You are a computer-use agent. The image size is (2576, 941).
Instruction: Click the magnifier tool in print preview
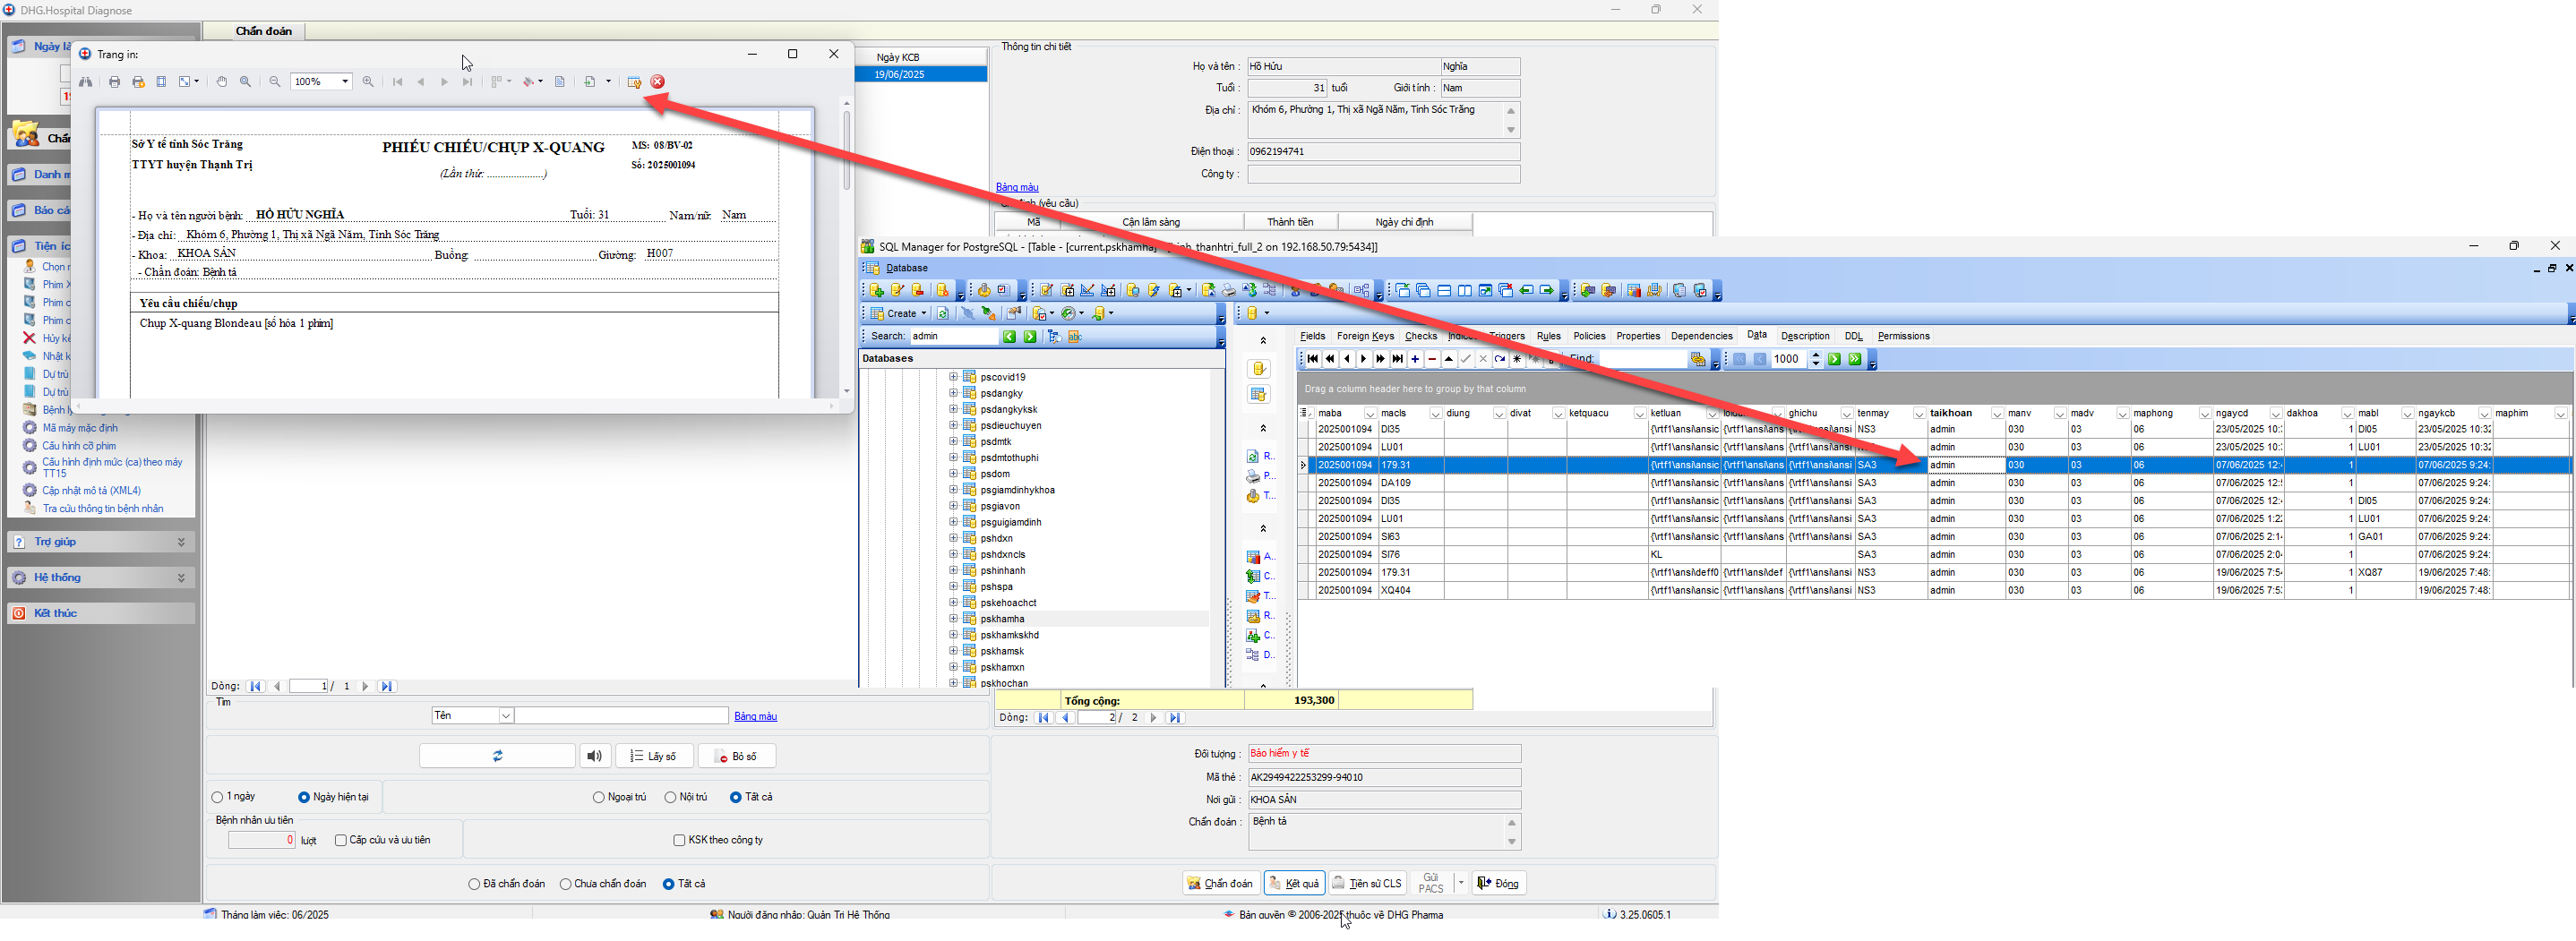[246, 82]
